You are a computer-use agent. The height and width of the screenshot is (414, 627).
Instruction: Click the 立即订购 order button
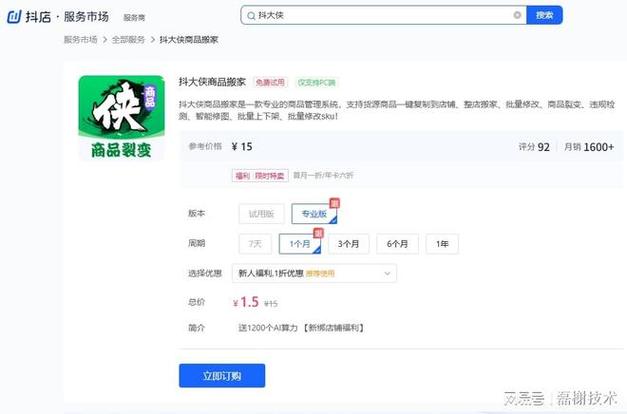pos(222,376)
